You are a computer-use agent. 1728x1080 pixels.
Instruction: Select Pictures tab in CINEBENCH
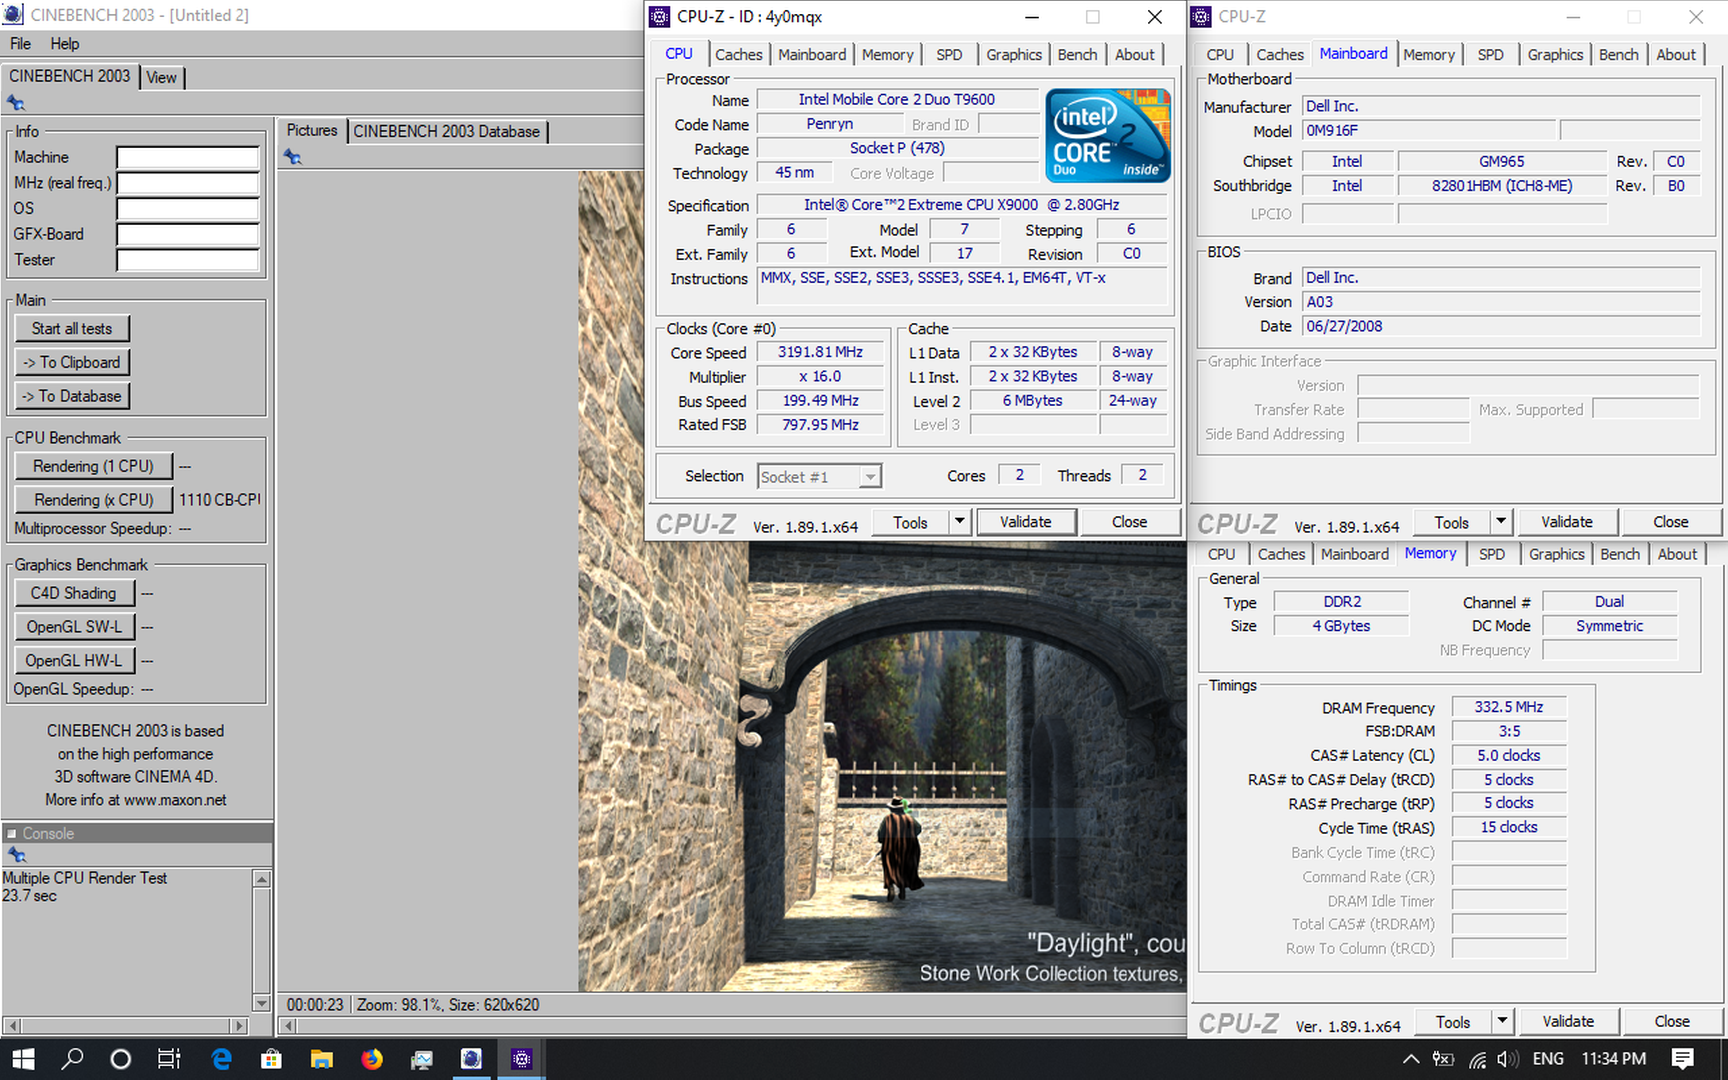tap(312, 130)
